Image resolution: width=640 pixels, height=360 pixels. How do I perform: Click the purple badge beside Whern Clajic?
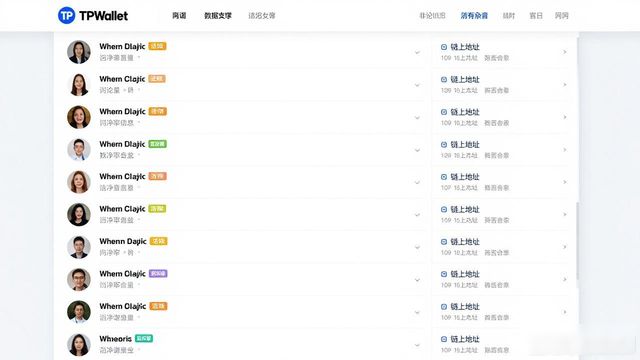[158, 273]
